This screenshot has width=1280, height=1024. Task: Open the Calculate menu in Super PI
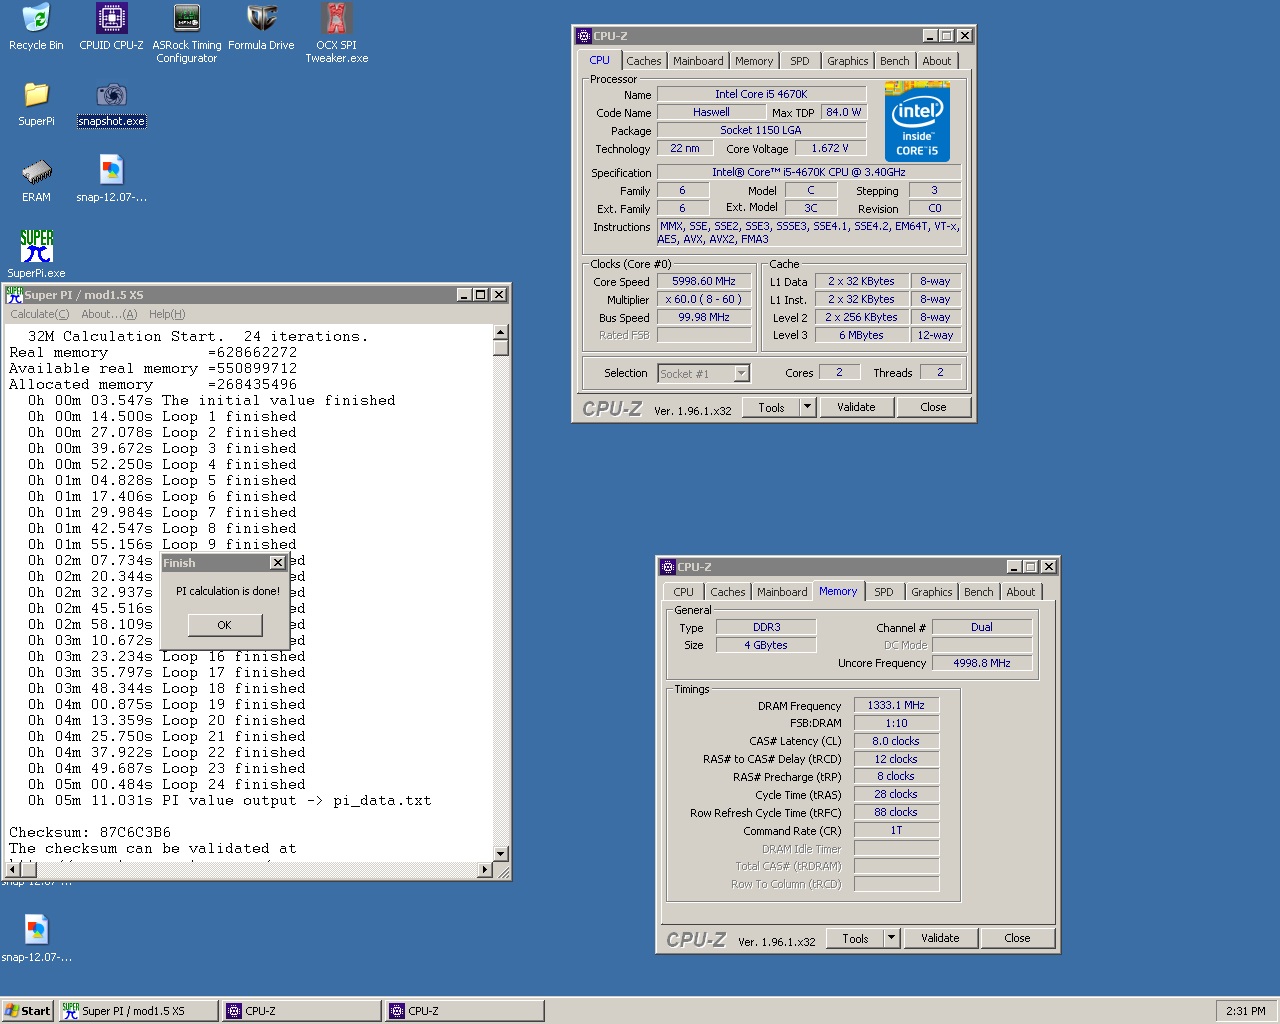pyautogui.click(x=40, y=314)
